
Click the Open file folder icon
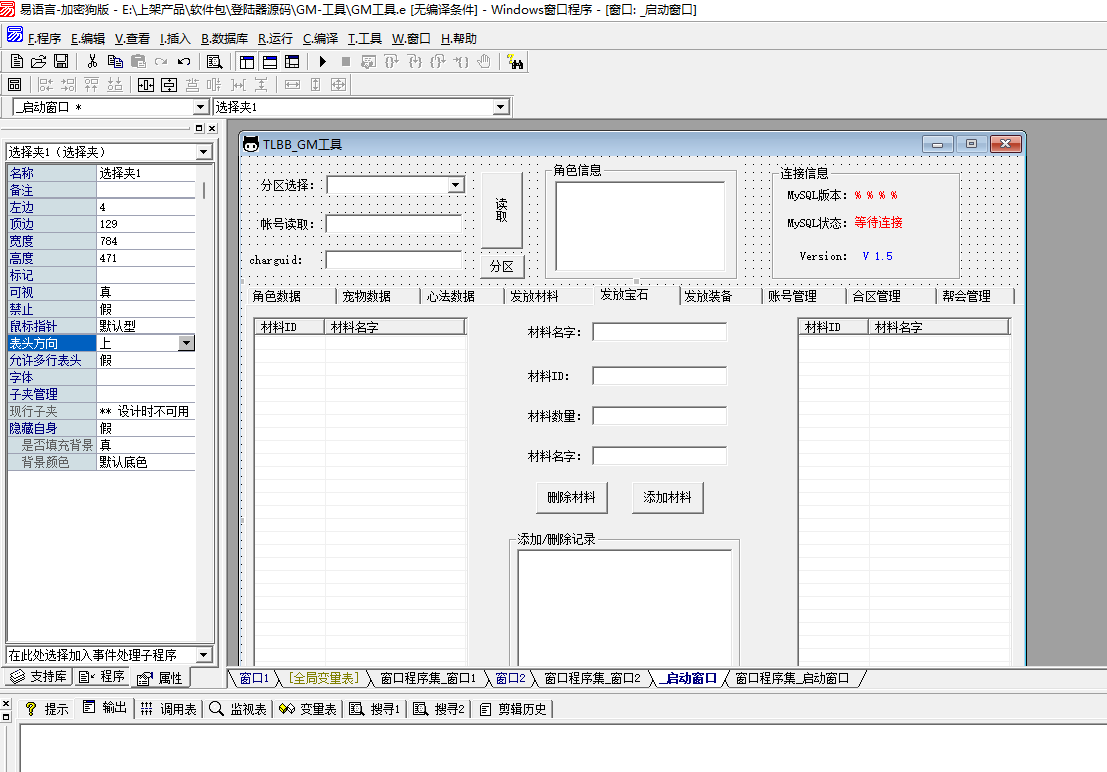(x=39, y=62)
